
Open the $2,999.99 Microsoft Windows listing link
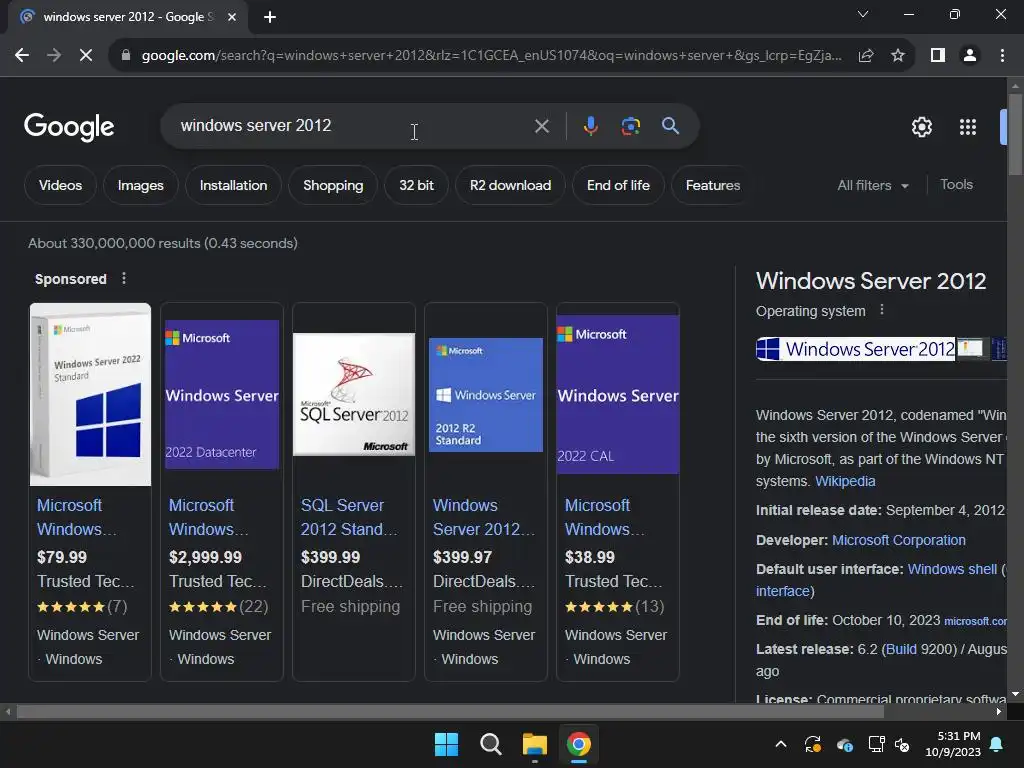click(209, 517)
